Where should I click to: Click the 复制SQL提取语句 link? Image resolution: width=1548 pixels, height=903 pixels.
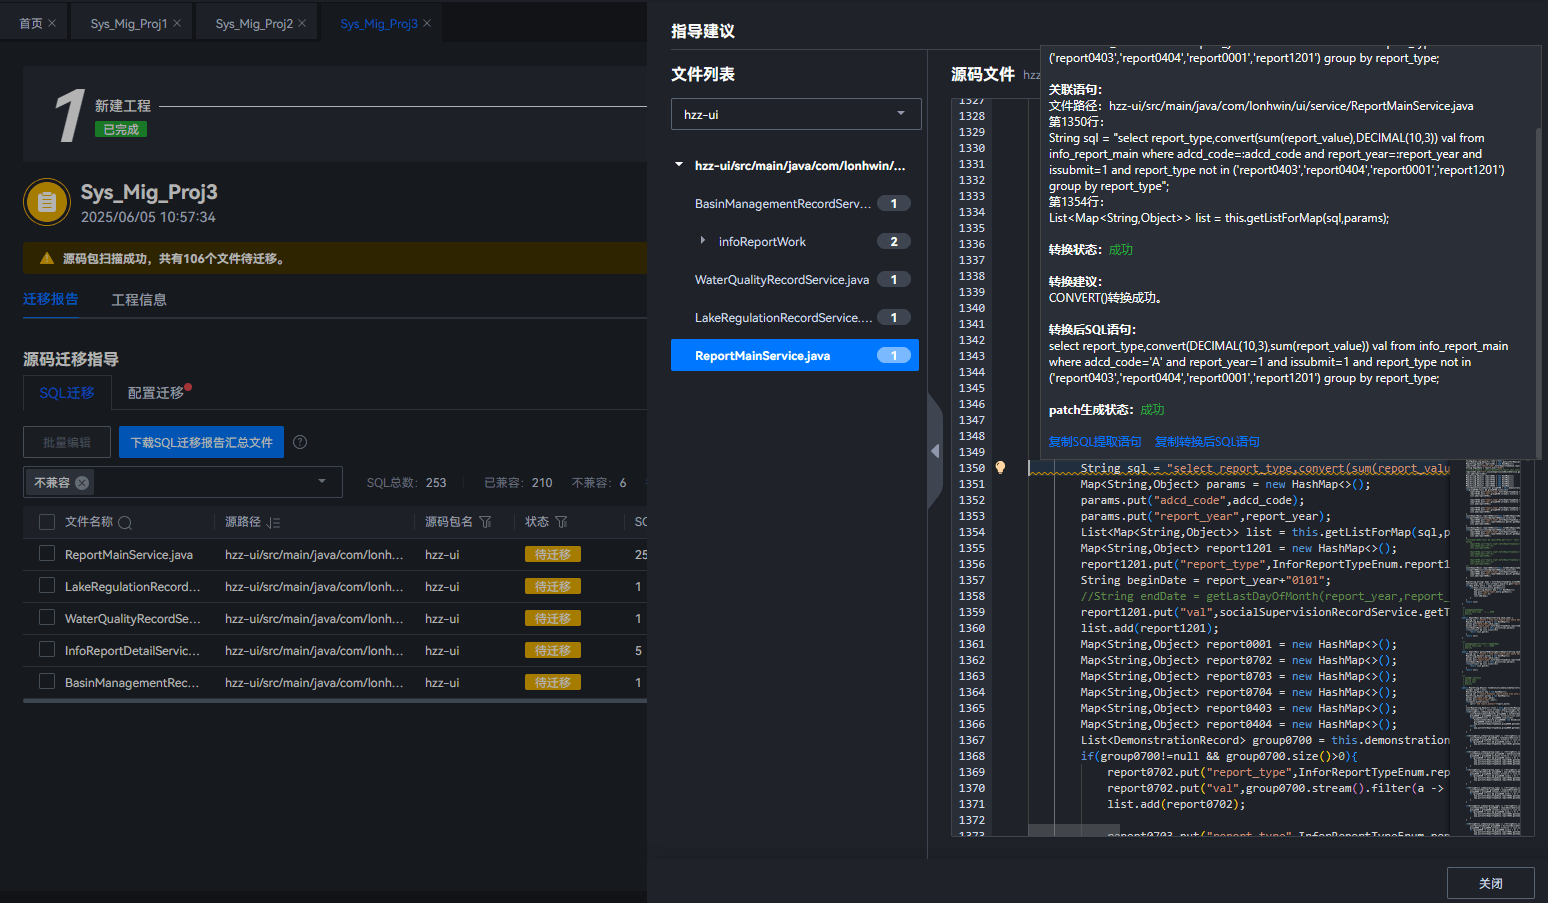pyautogui.click(x=1095, y=441)
